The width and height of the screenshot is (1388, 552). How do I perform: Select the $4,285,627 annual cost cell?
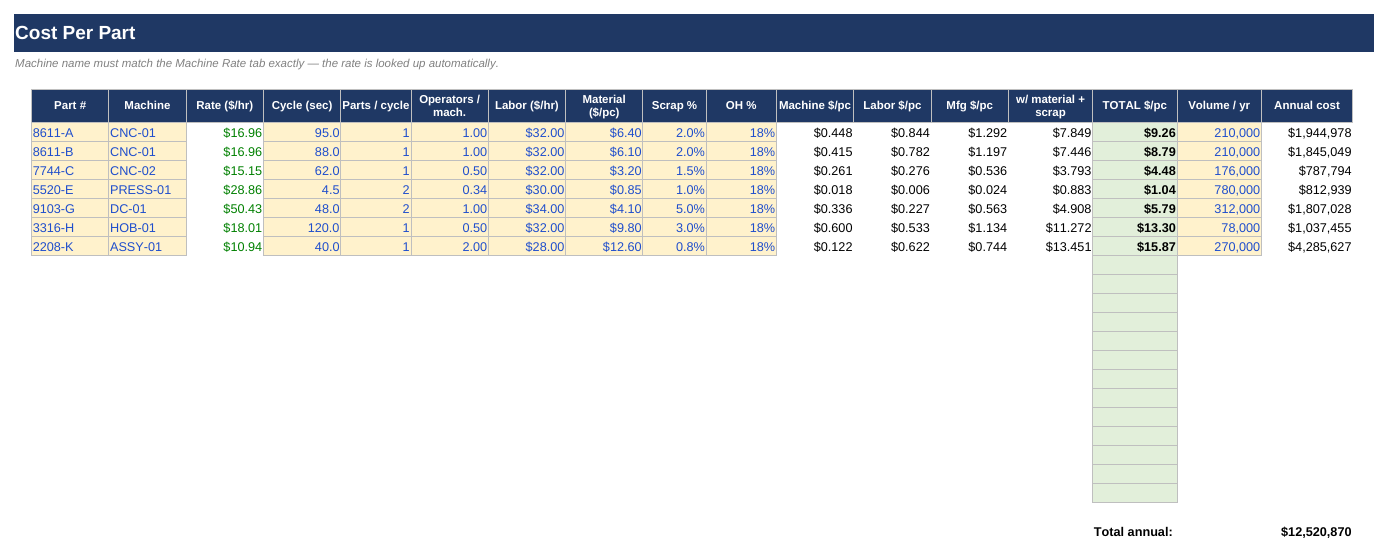click(x=1307, y=246)
